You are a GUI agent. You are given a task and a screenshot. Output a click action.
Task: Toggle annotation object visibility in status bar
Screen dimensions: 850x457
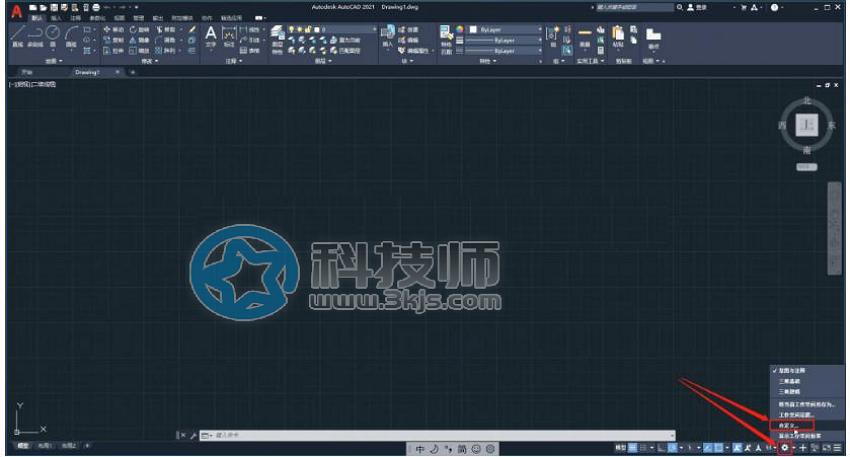737,448
